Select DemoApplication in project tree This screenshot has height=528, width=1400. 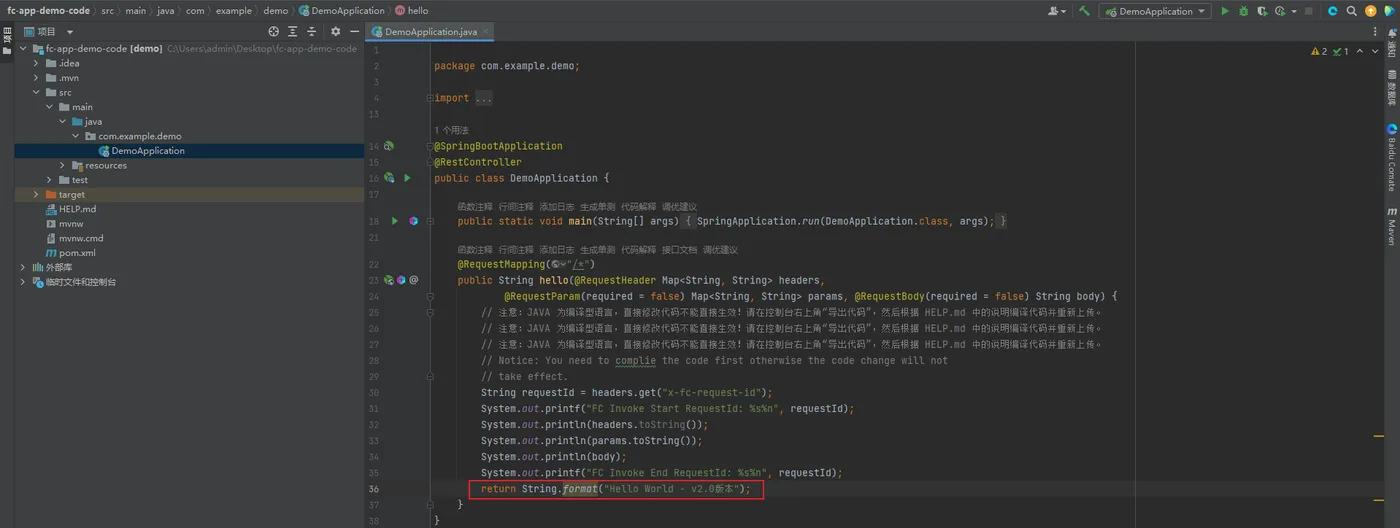click(x=148, y=151)
